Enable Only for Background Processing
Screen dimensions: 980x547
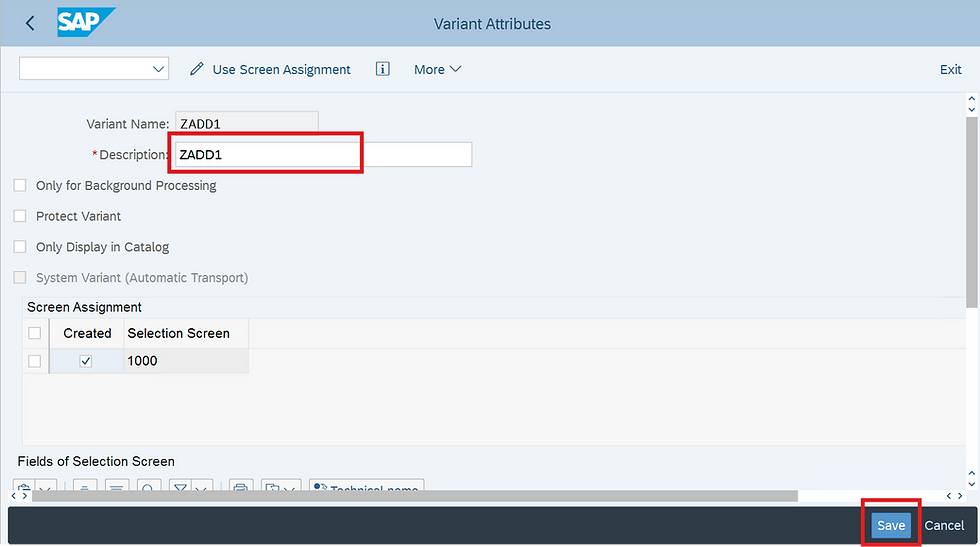tap(20, 185)
